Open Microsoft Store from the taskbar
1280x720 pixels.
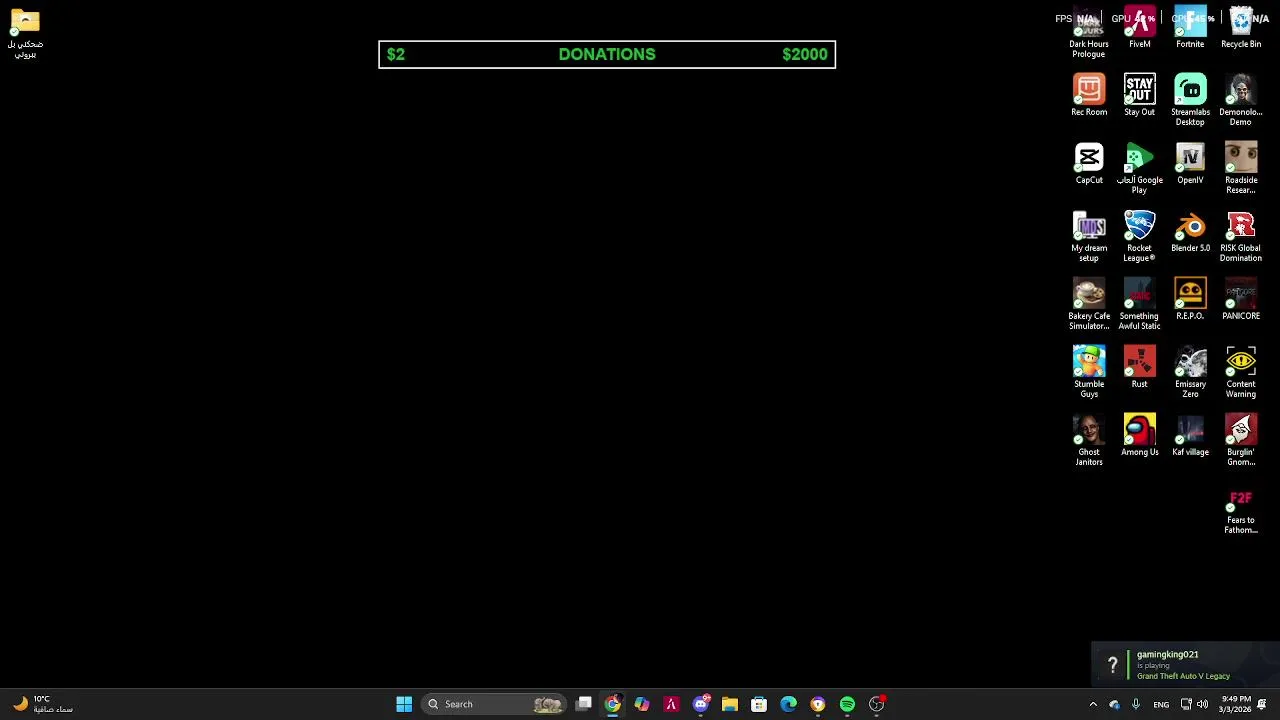pyautogui.click(x=759, y=704)
